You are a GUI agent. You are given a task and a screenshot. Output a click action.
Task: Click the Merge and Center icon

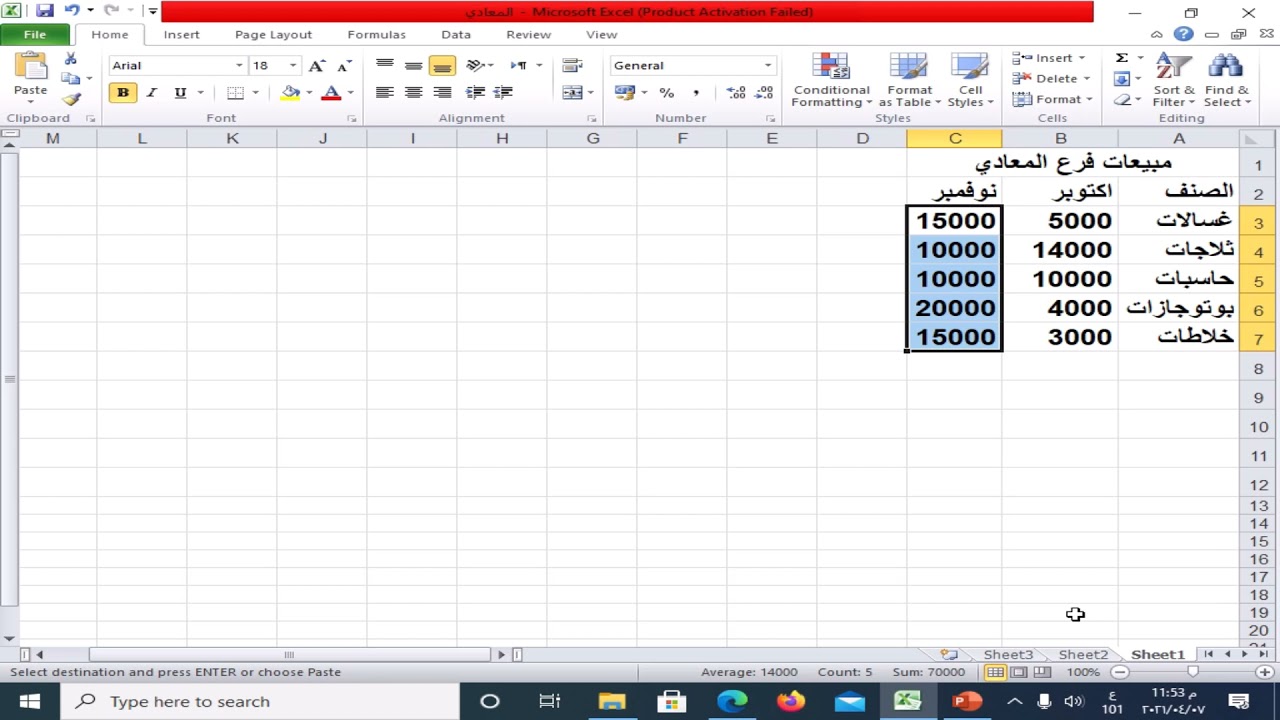coord(572,92)
